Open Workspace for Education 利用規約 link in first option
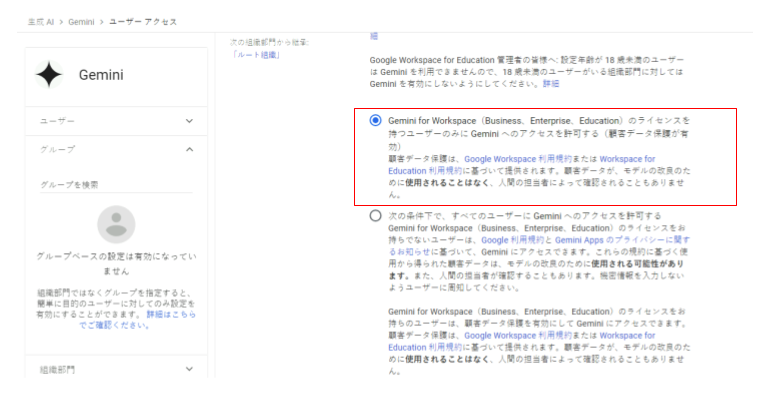768x404 pixels. 522,165
